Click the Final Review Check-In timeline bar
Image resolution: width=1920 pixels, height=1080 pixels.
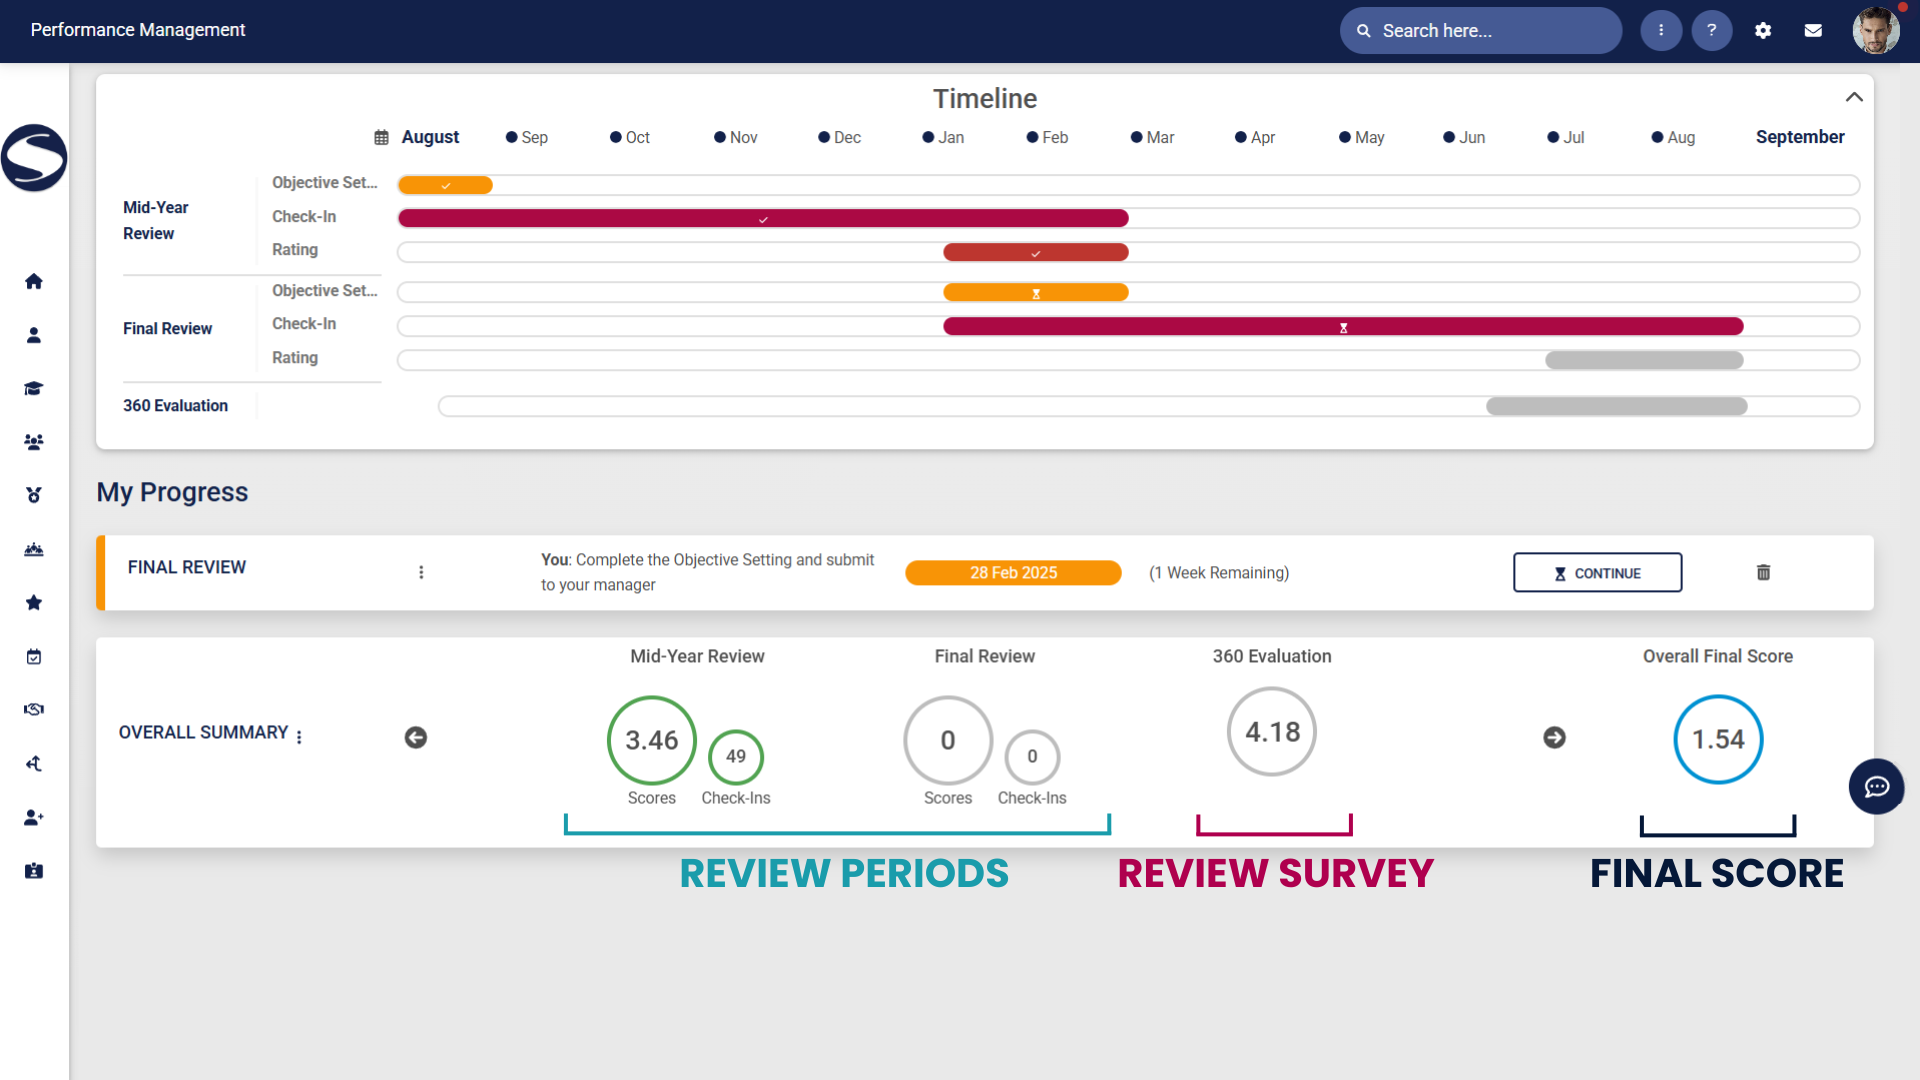(1343, 327)
